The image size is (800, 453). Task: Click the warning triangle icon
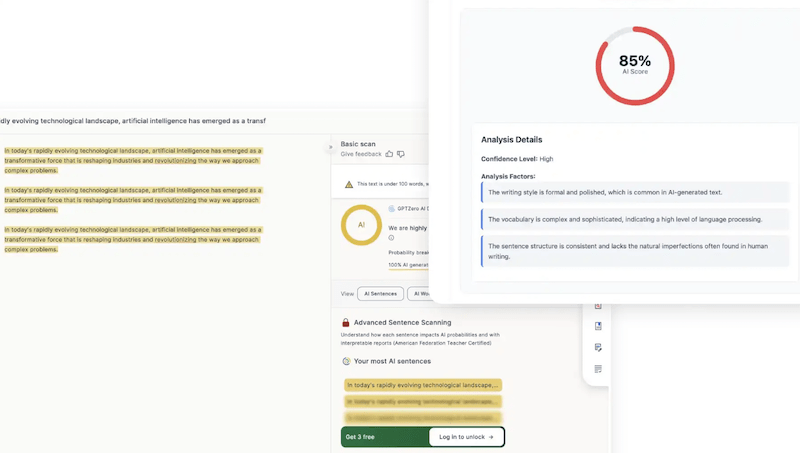[348, 184]
